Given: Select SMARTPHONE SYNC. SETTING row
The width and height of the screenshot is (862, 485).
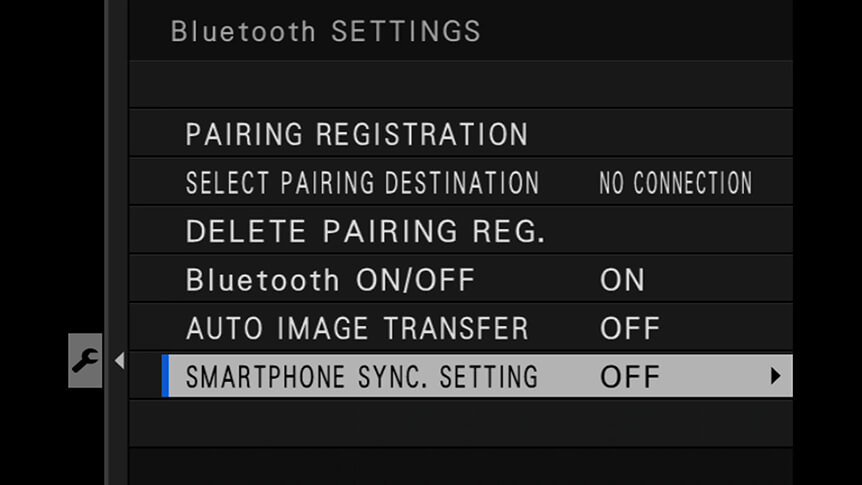Looking at the screenshot, I should tap(477, 376).
